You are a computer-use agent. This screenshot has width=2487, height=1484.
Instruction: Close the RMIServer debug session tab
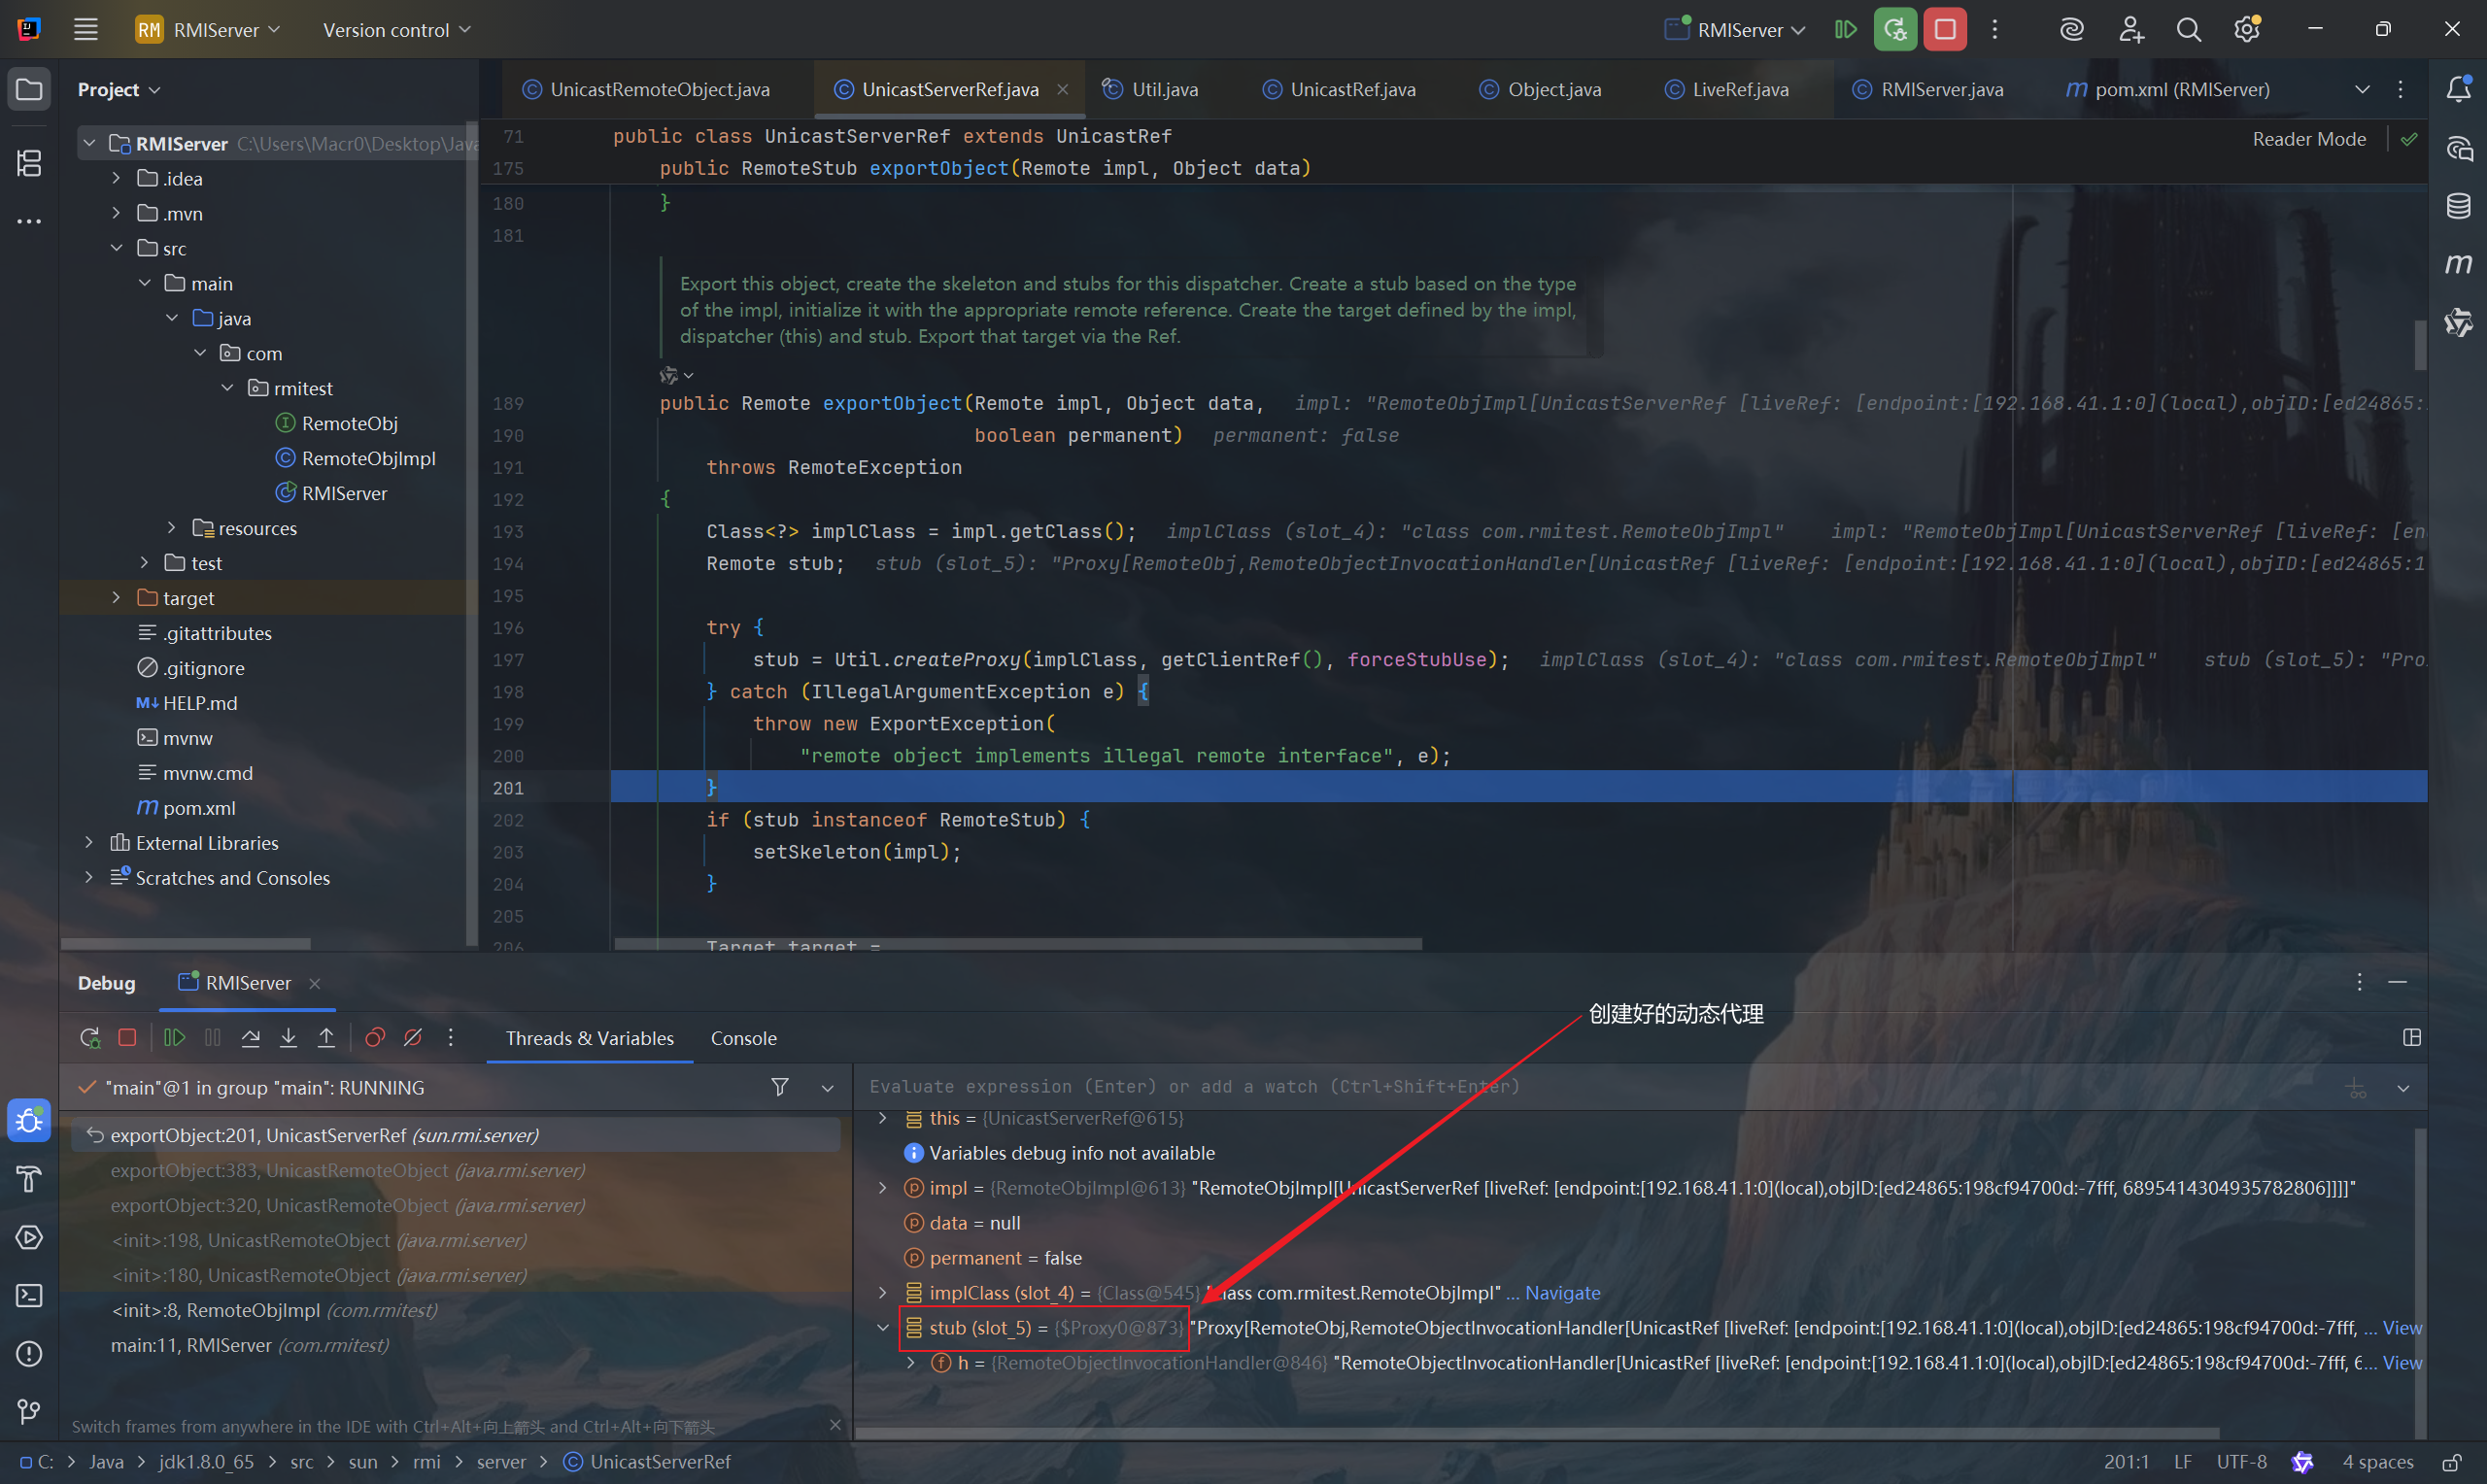tap(315, 983)
